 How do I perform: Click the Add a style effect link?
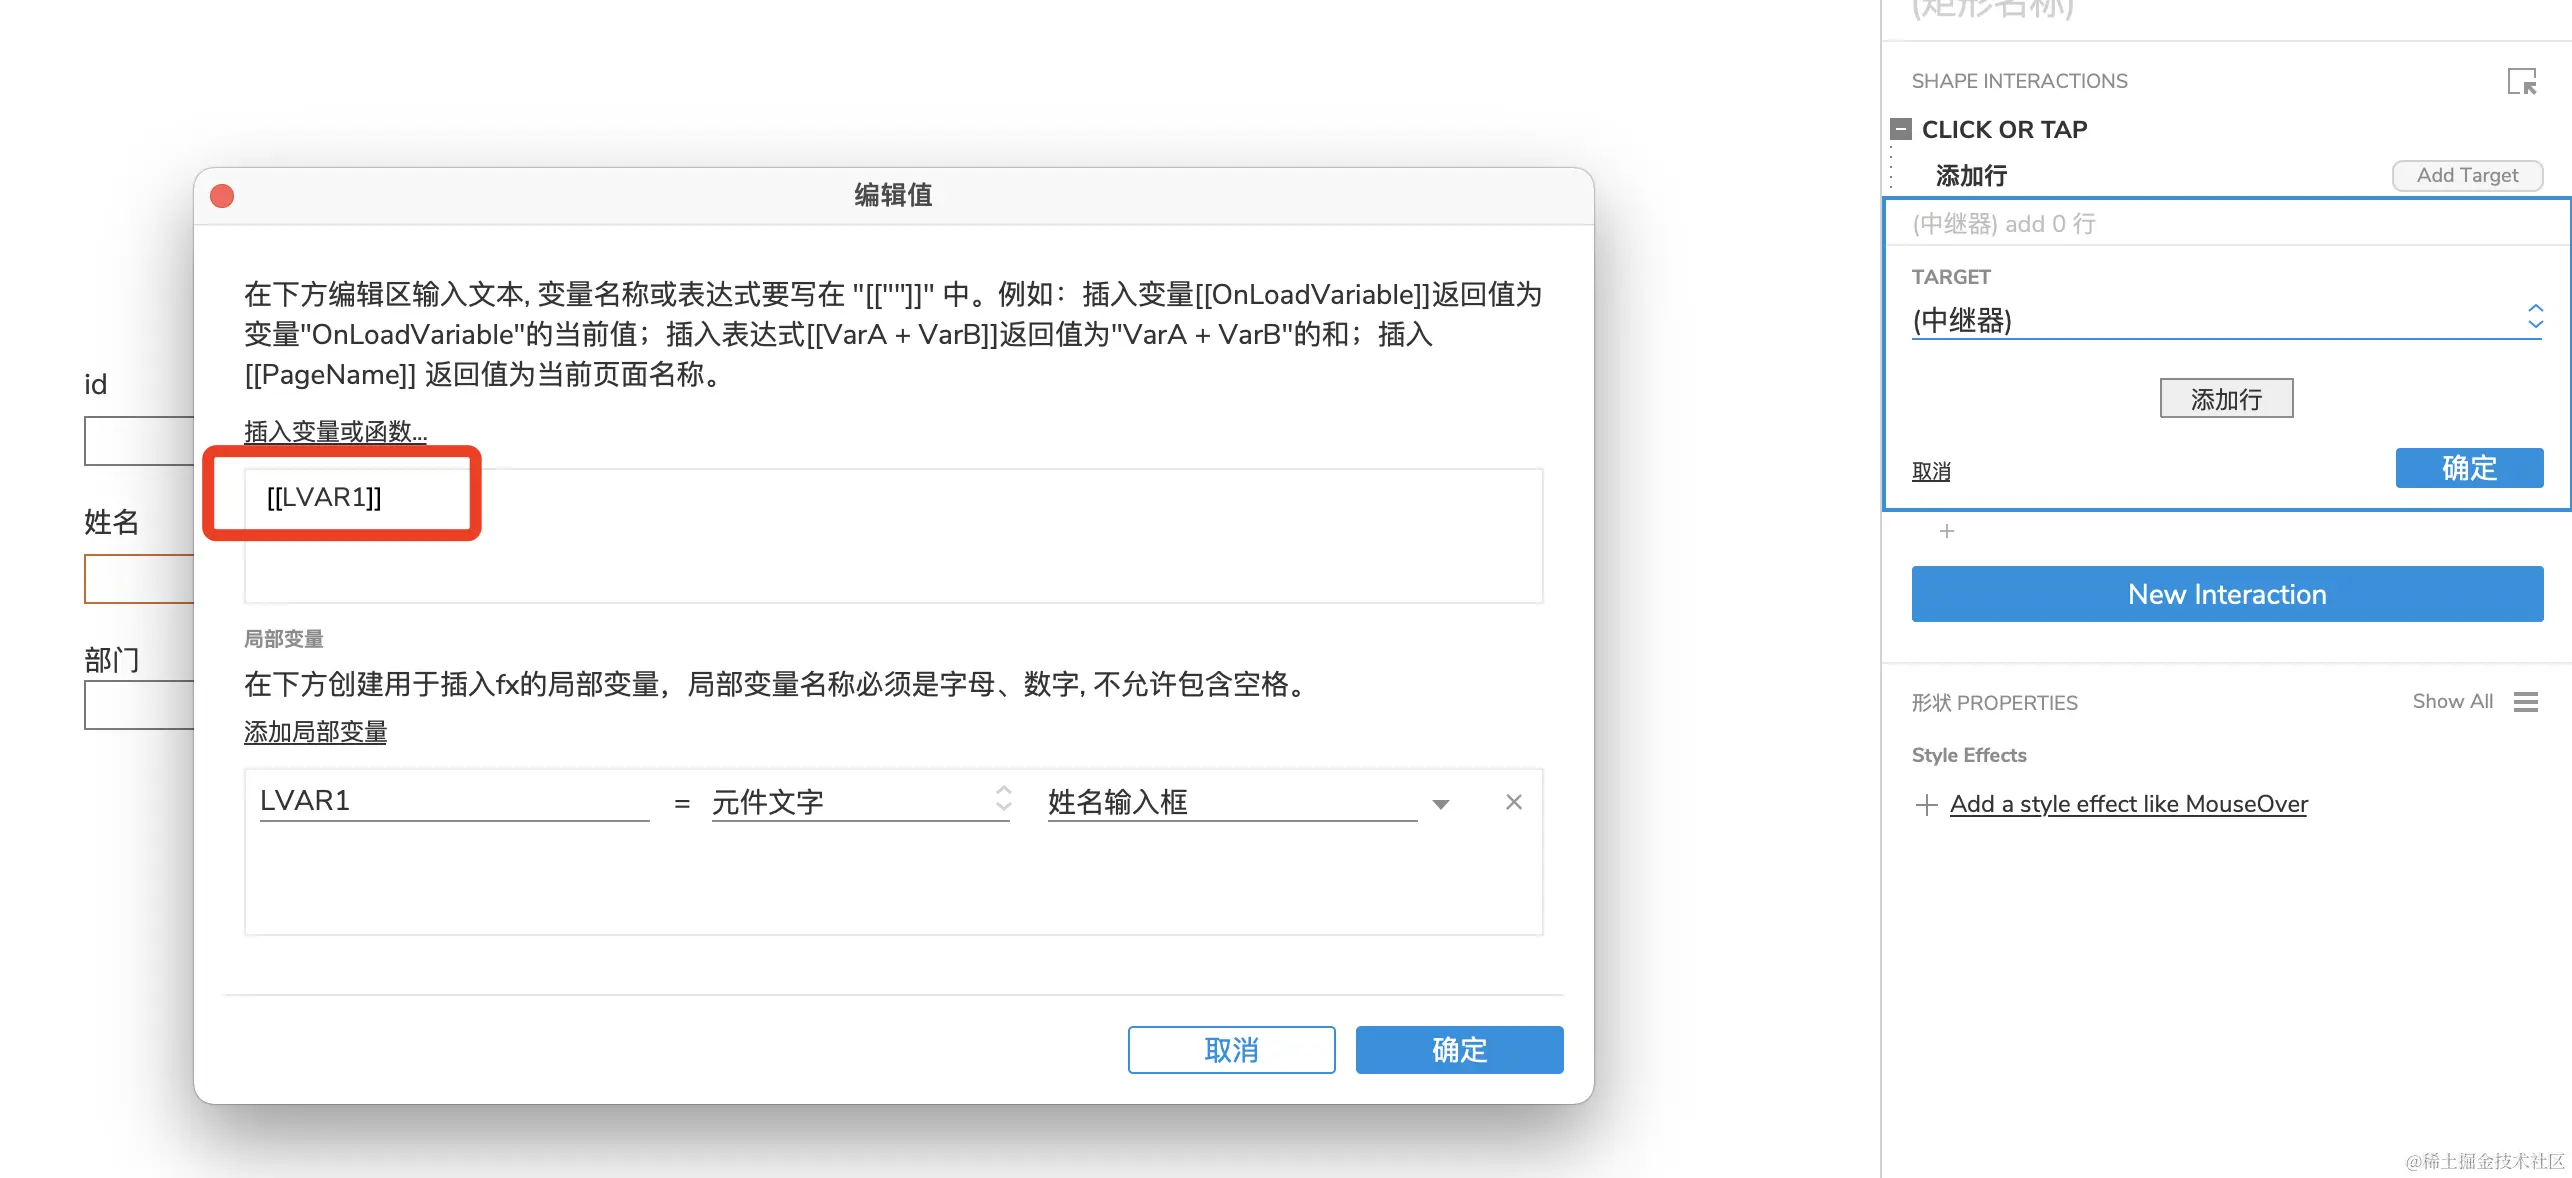point(2128,804)
